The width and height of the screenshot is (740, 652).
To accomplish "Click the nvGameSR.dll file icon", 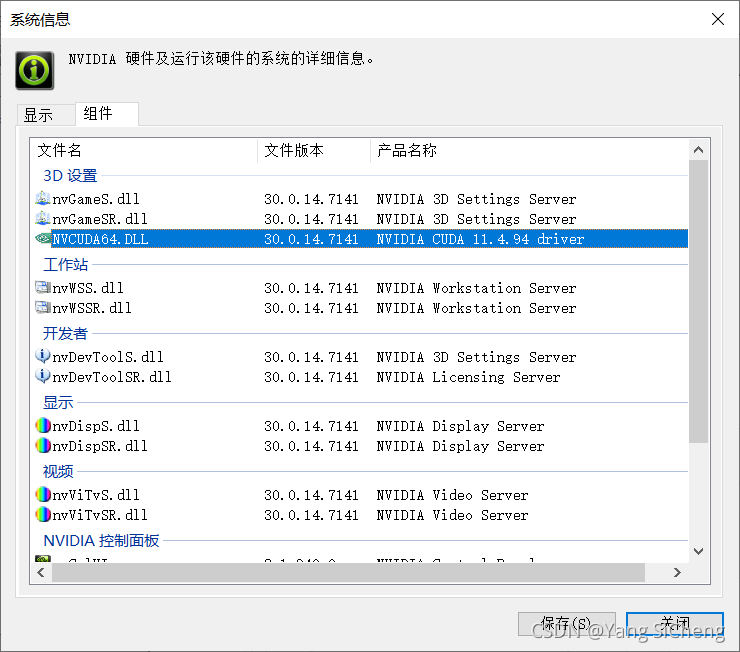I will (x=42, y=218).
